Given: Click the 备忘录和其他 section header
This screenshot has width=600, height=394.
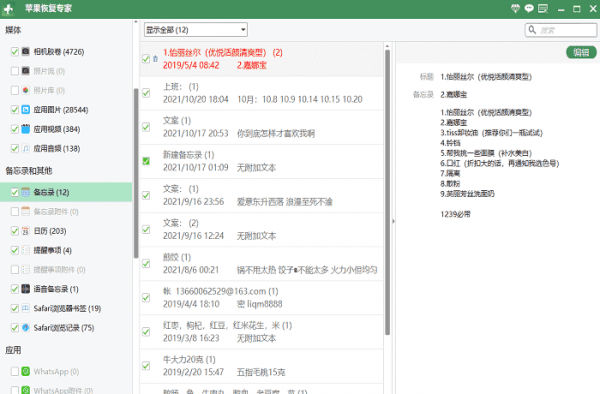Looking at the screenshot, I should point(29,171).
